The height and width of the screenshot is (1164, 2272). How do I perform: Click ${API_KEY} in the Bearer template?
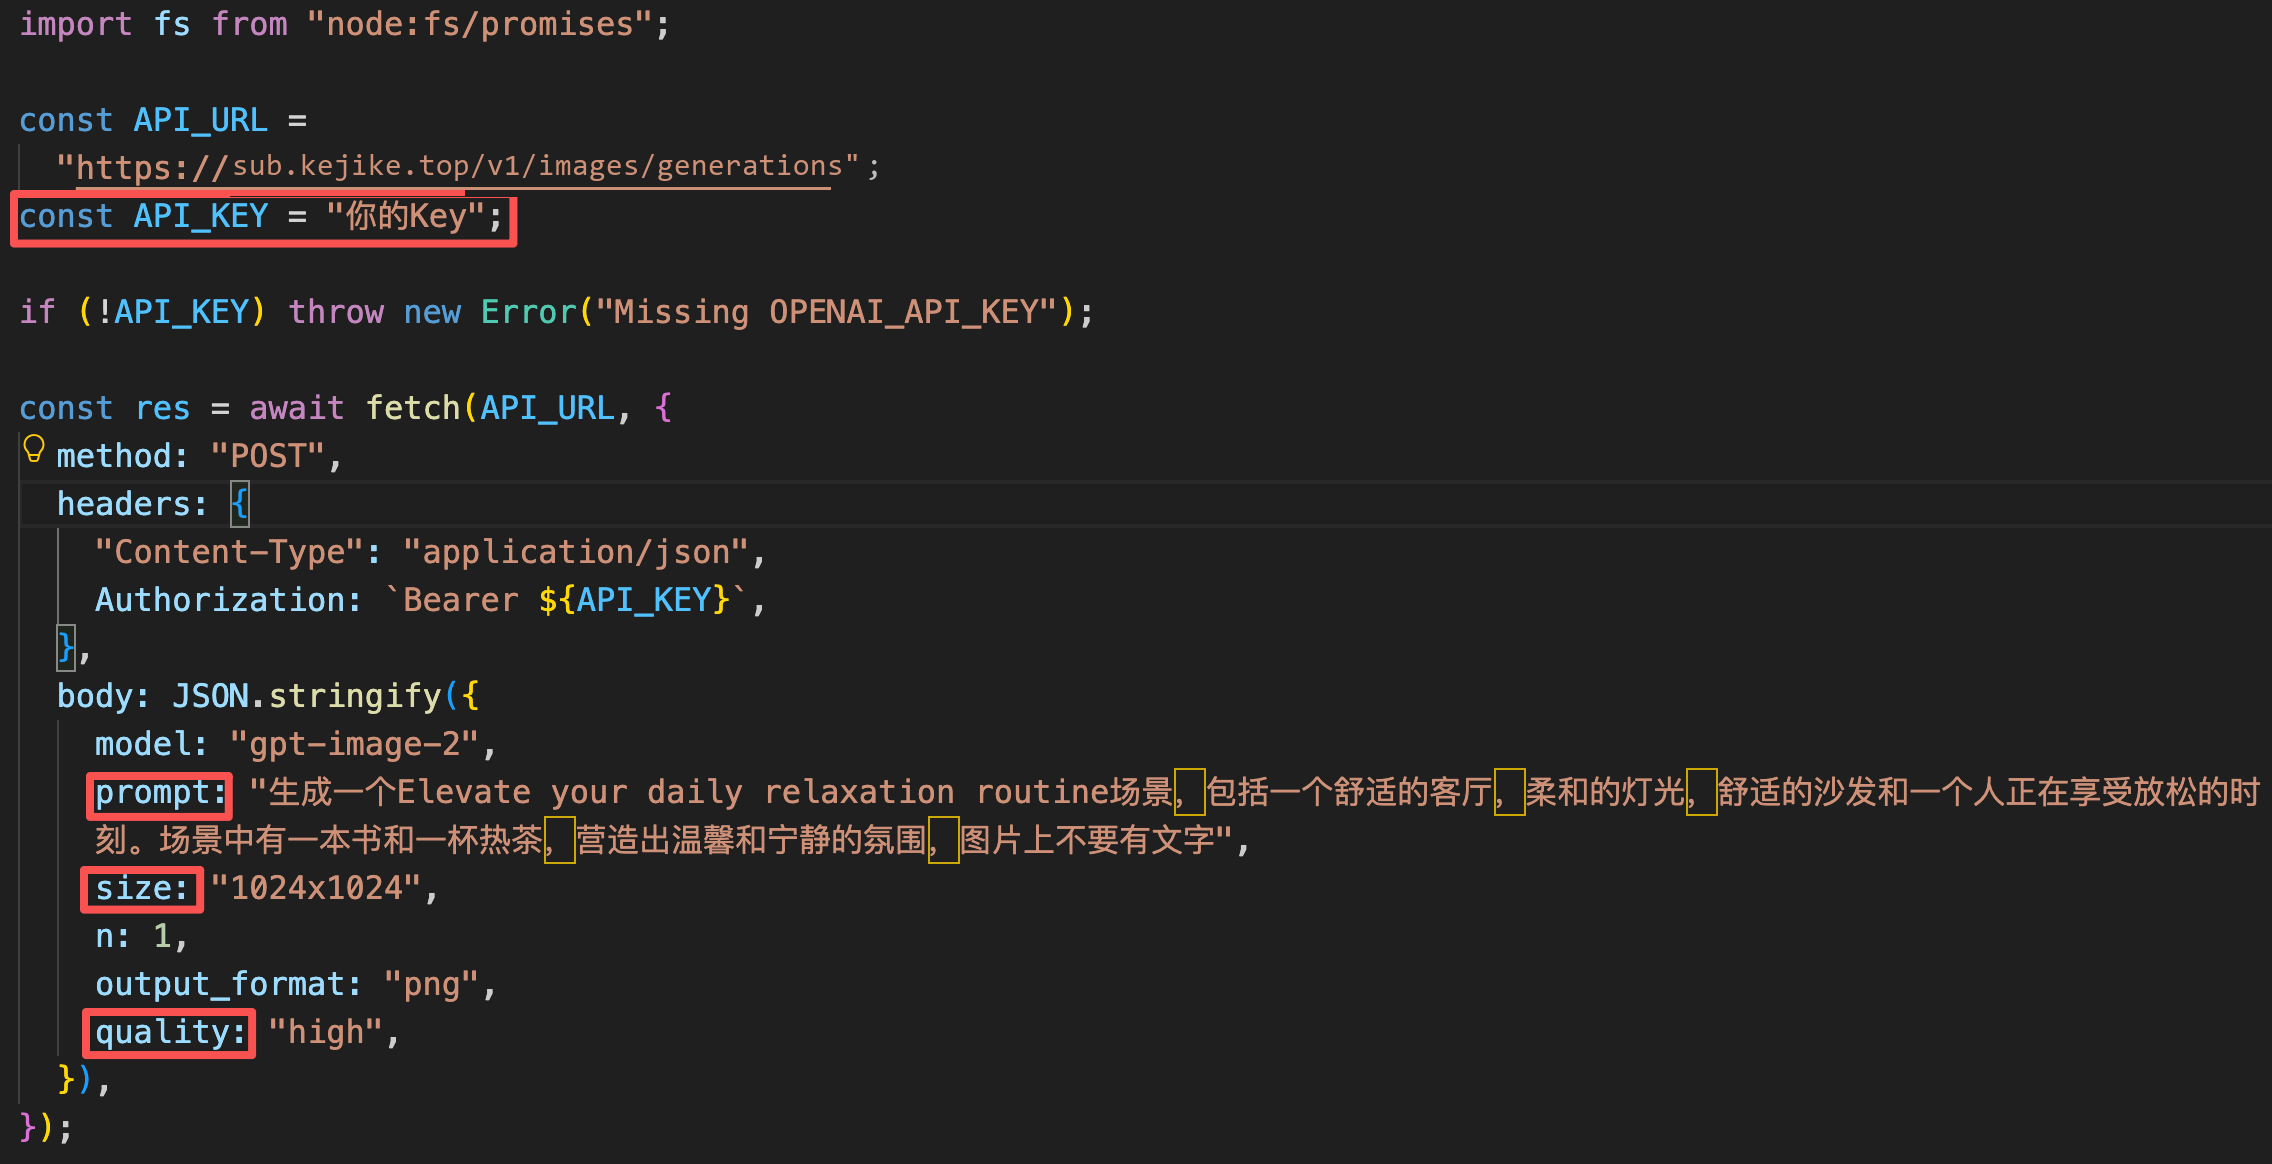coord(634,600)
